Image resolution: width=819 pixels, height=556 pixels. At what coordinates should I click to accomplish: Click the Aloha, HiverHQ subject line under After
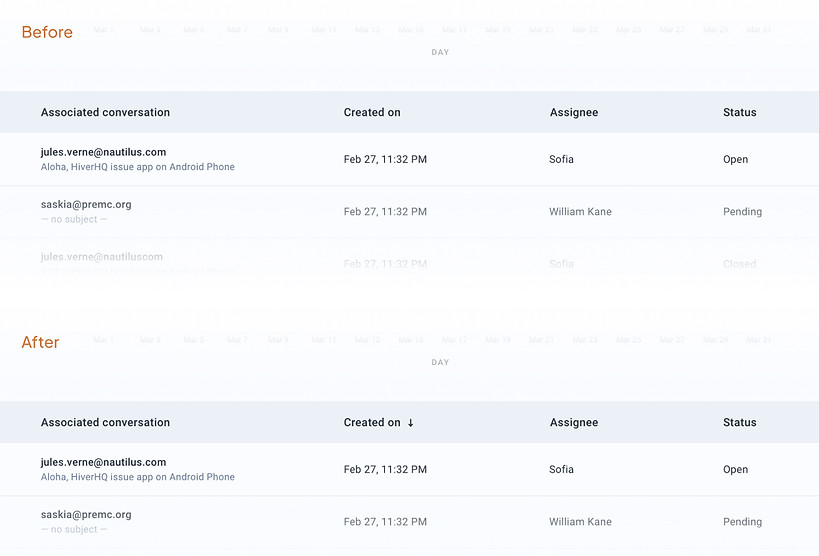tap(138, 477)
